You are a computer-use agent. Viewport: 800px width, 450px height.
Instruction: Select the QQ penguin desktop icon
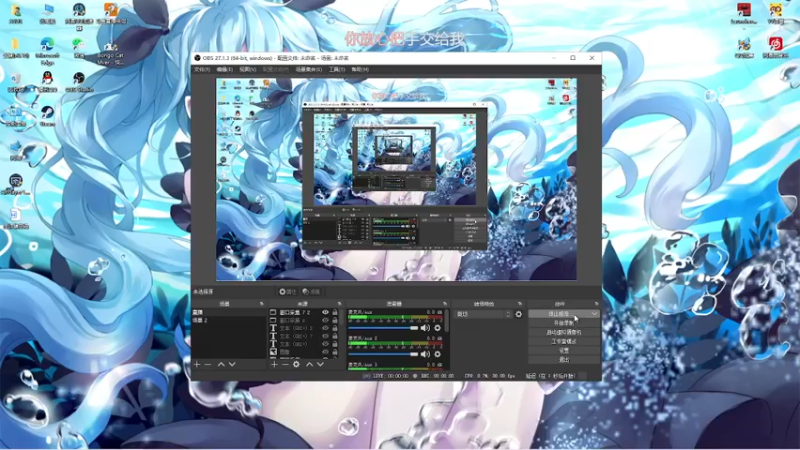coord(47,82)
